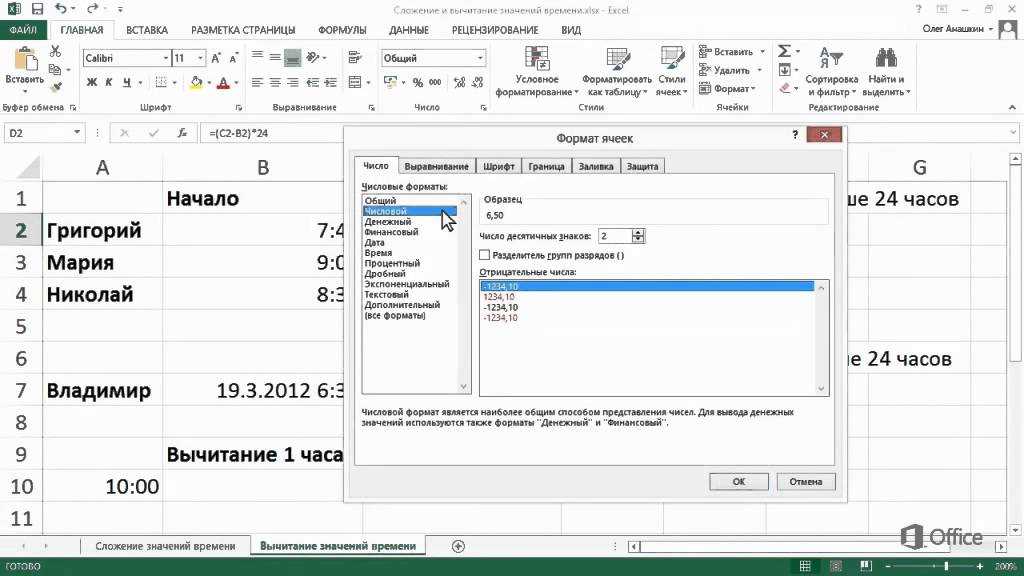Select the Текстовый number format
This screenshot has width=1024, height=576.
386,295
